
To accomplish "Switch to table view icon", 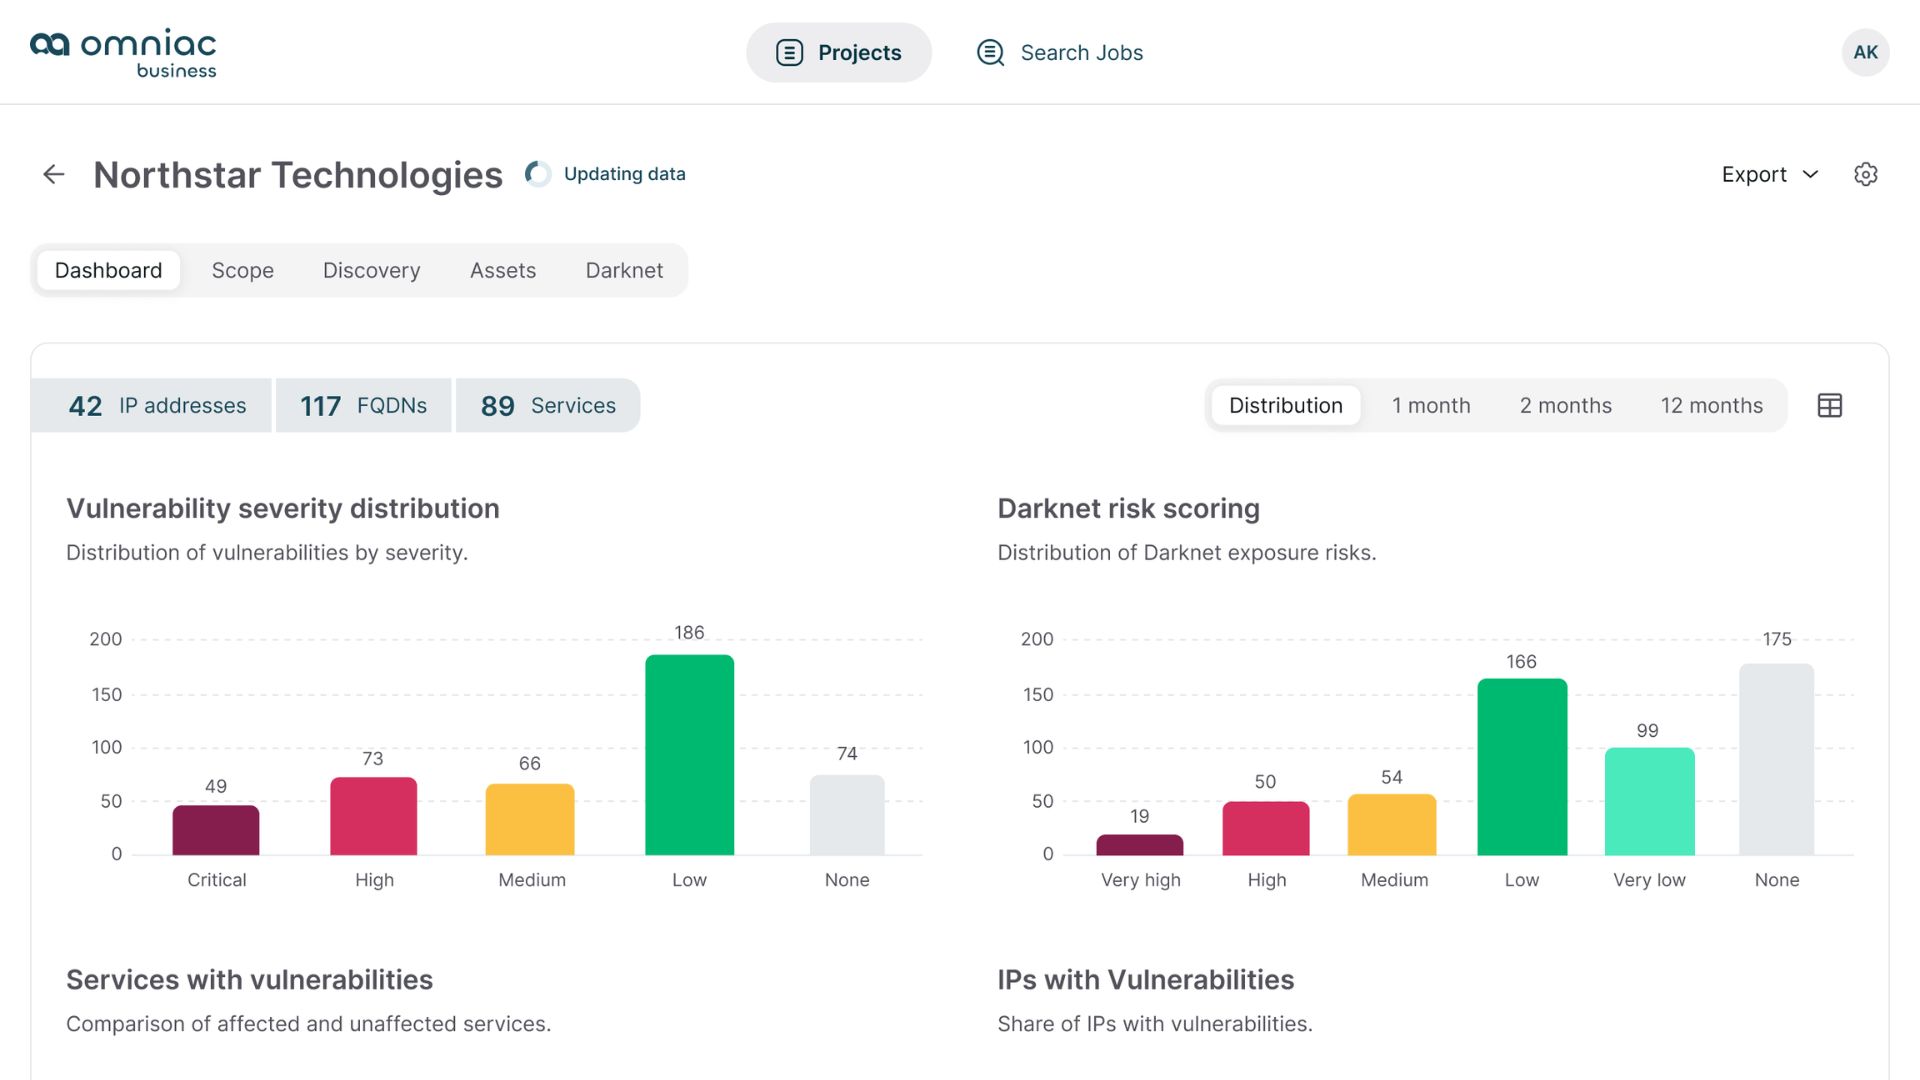I will (x=1829, y=405).
